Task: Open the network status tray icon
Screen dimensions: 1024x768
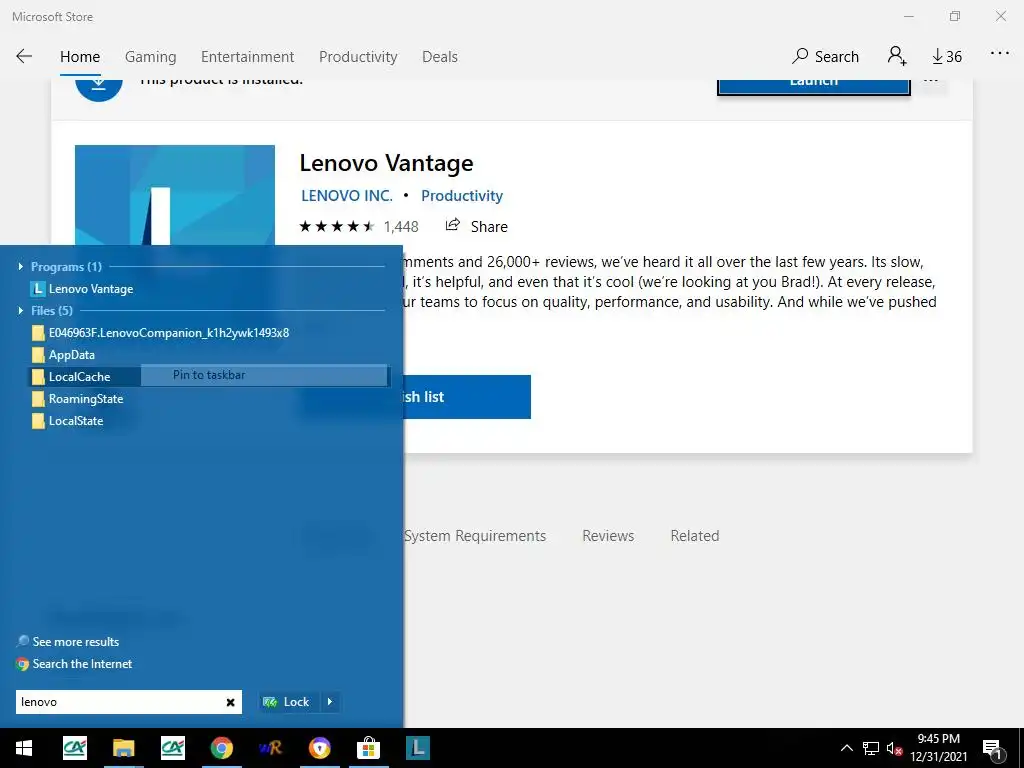Action: click(871, 748)
